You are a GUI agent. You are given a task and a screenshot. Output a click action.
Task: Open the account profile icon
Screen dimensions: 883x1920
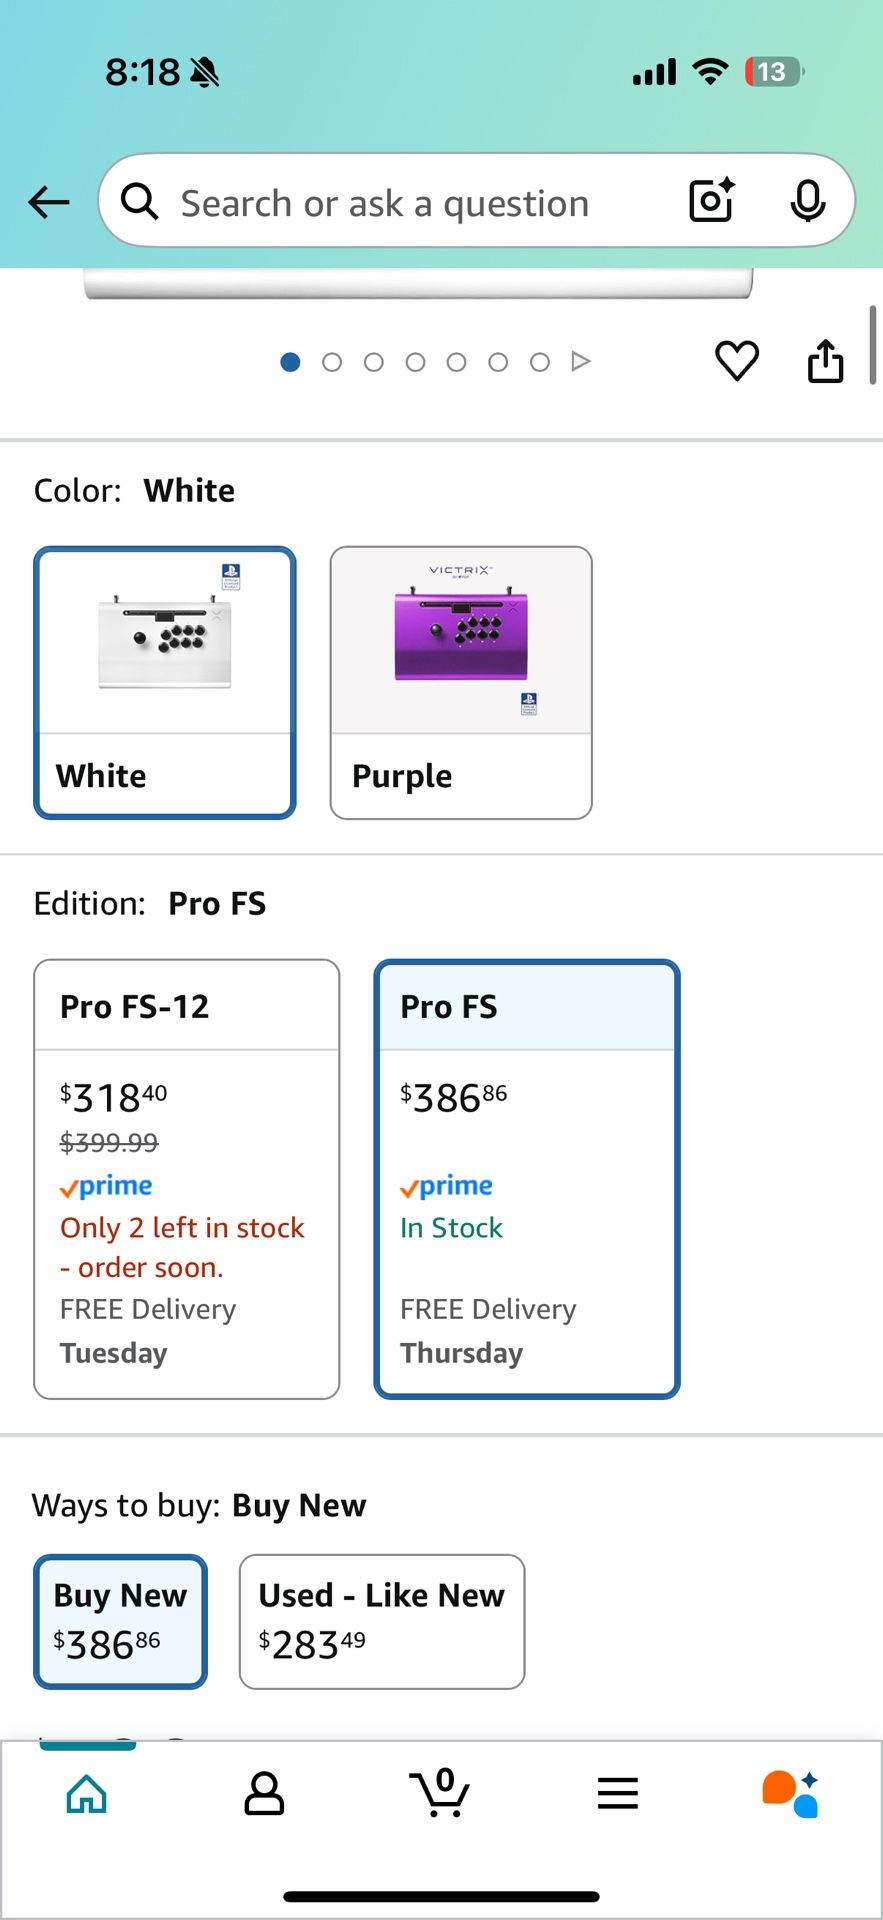(x=264, y=1793)
